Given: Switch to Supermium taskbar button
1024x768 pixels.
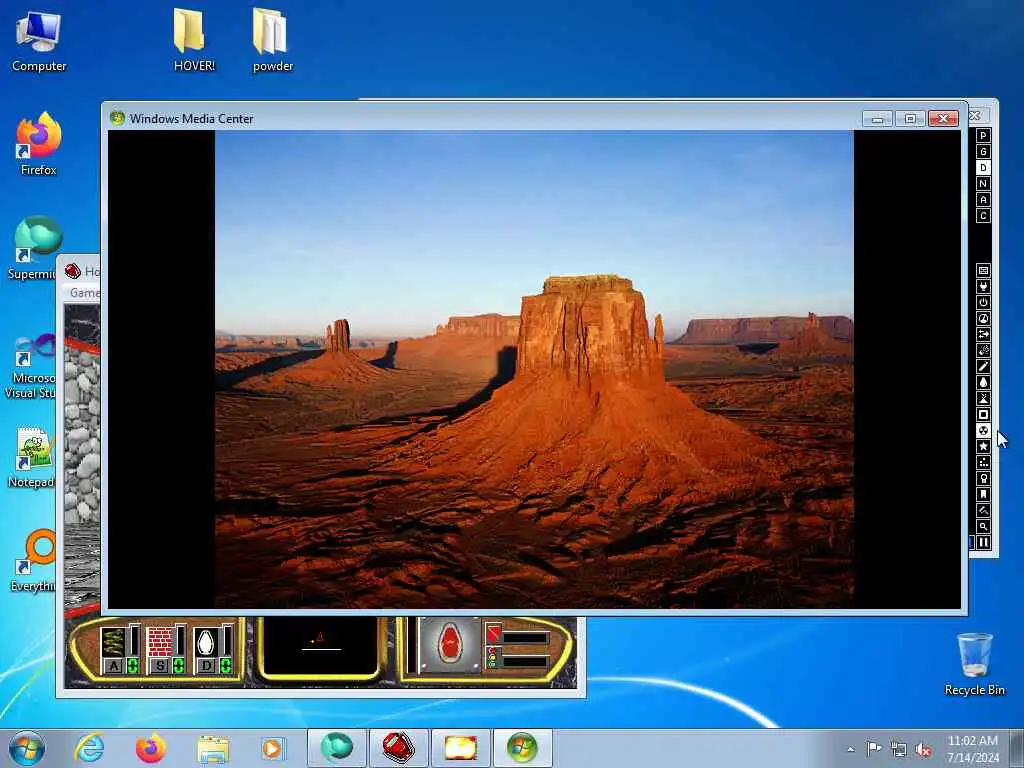Looking at the screenshot, I should click(336, 748).
